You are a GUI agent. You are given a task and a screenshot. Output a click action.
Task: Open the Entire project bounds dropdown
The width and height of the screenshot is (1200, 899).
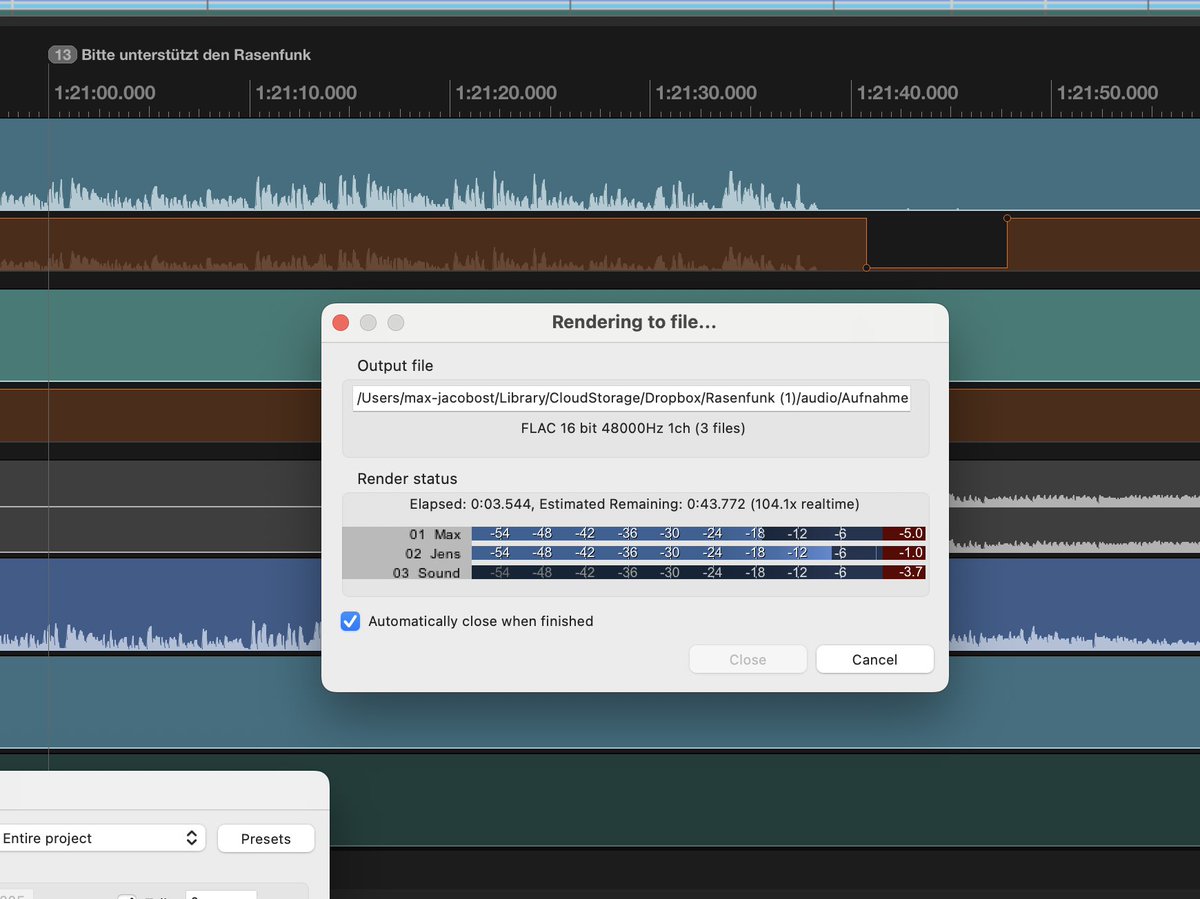point(100,838)
